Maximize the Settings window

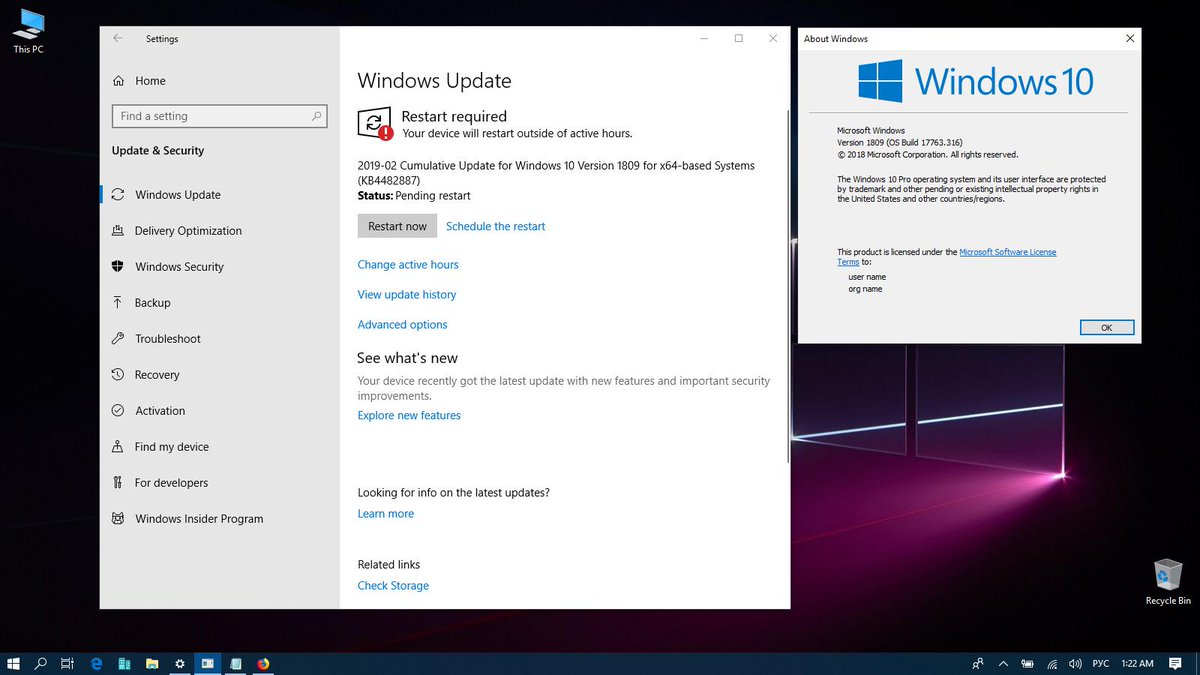(738, 39)
